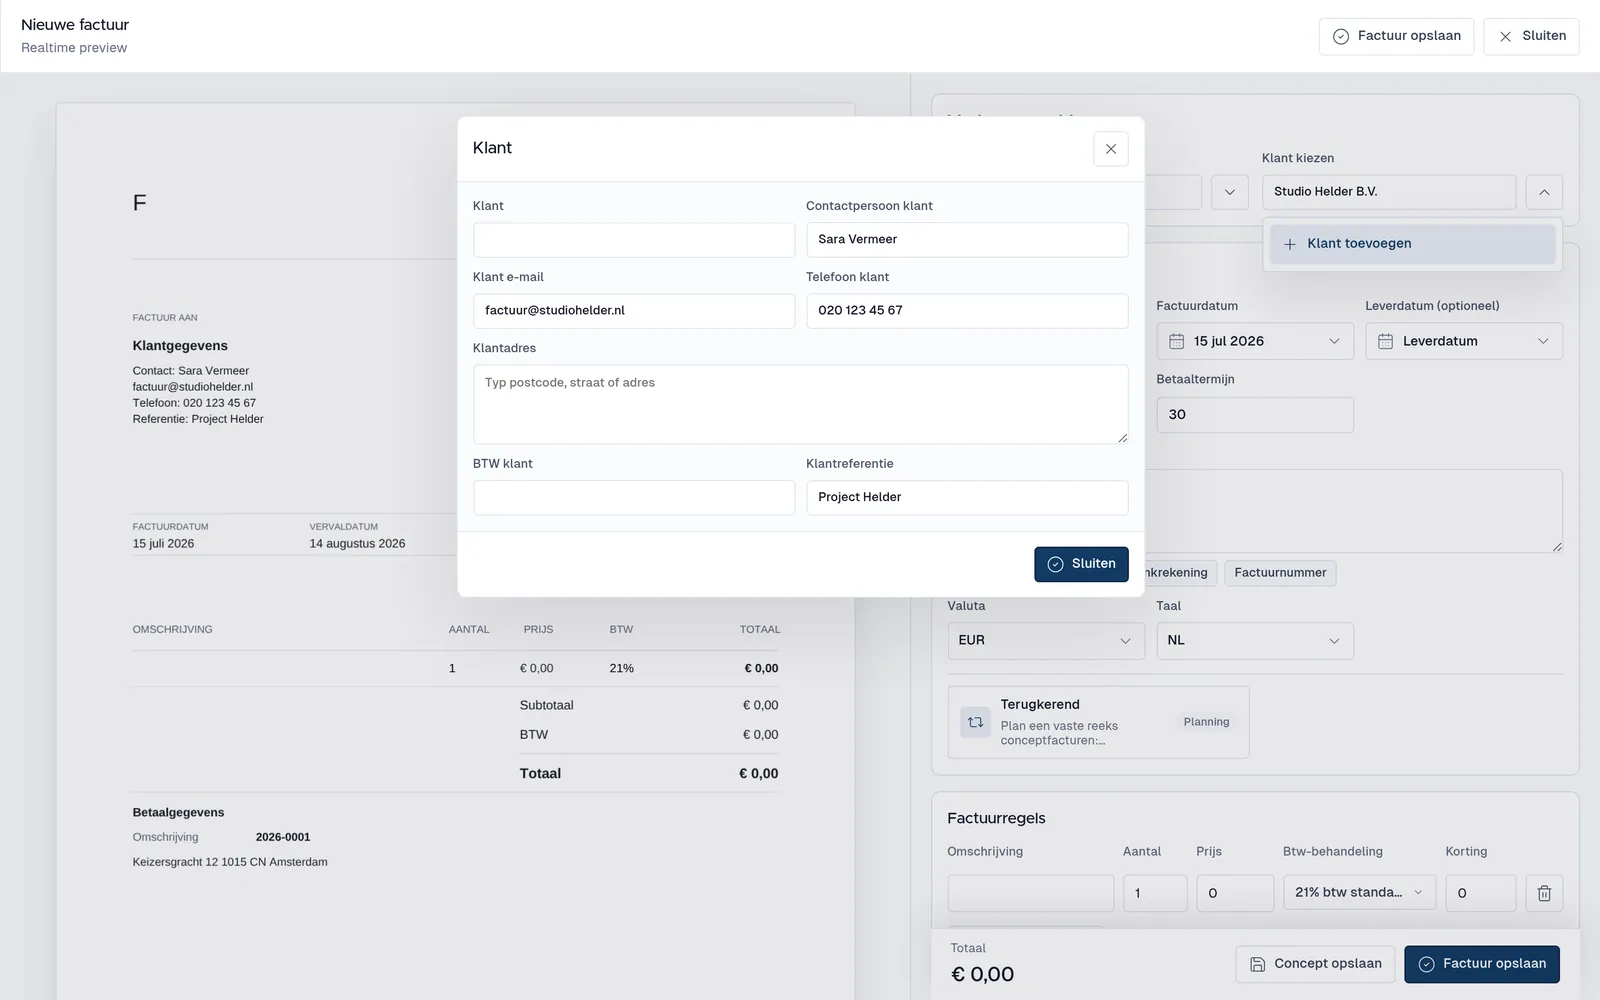Click the Klantadres text area
The image size is (1600, 1000).
[x=800, y=404]
